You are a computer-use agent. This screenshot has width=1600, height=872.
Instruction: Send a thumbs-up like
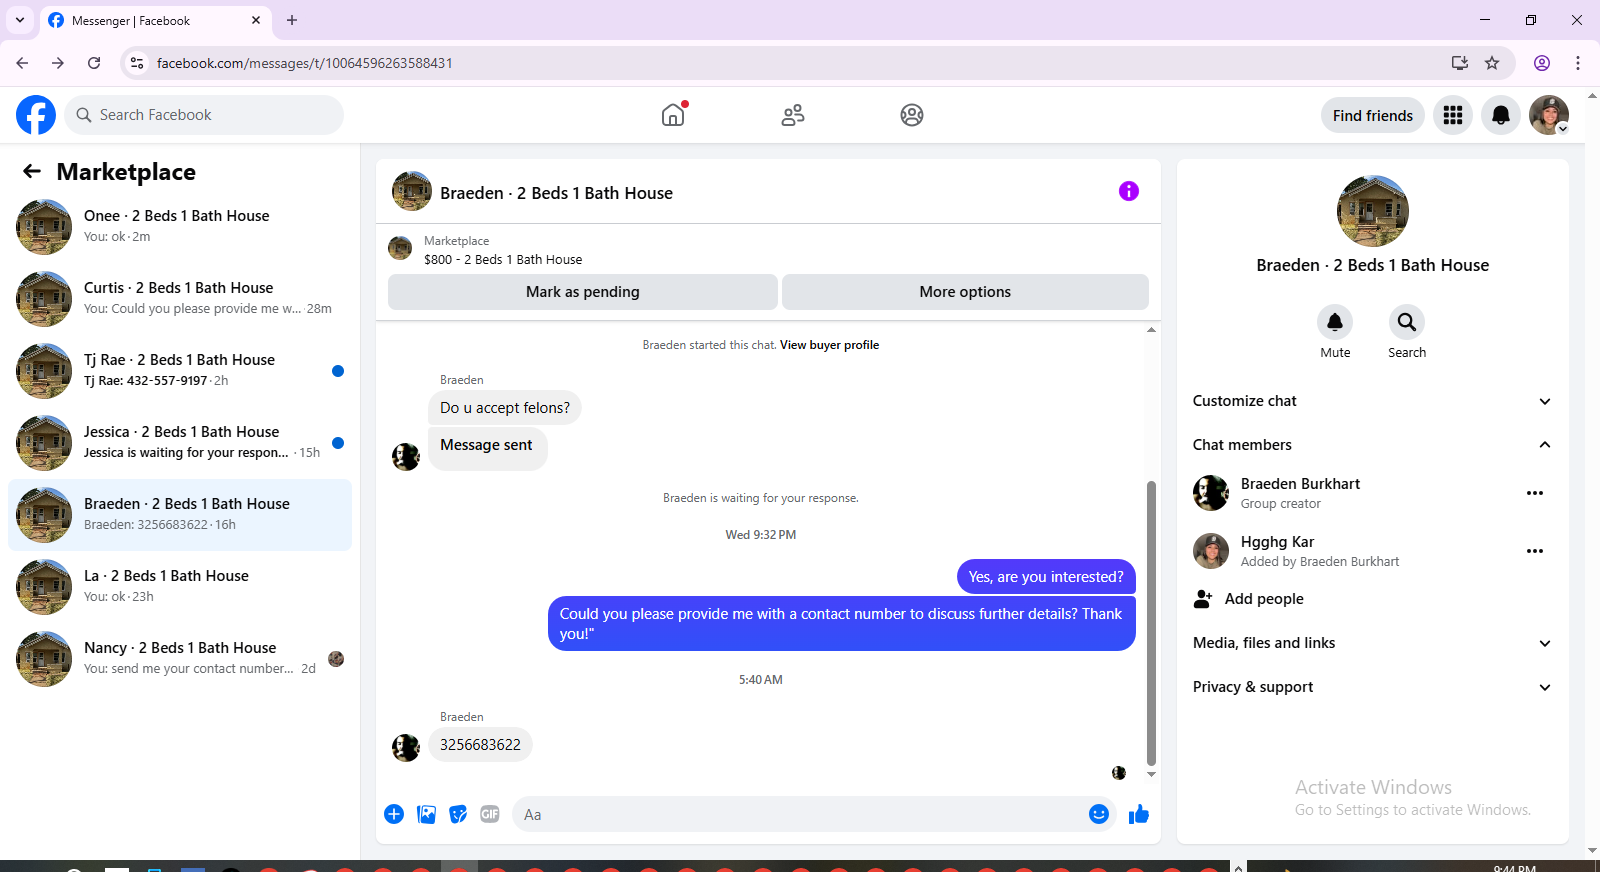pos(1139,814)
